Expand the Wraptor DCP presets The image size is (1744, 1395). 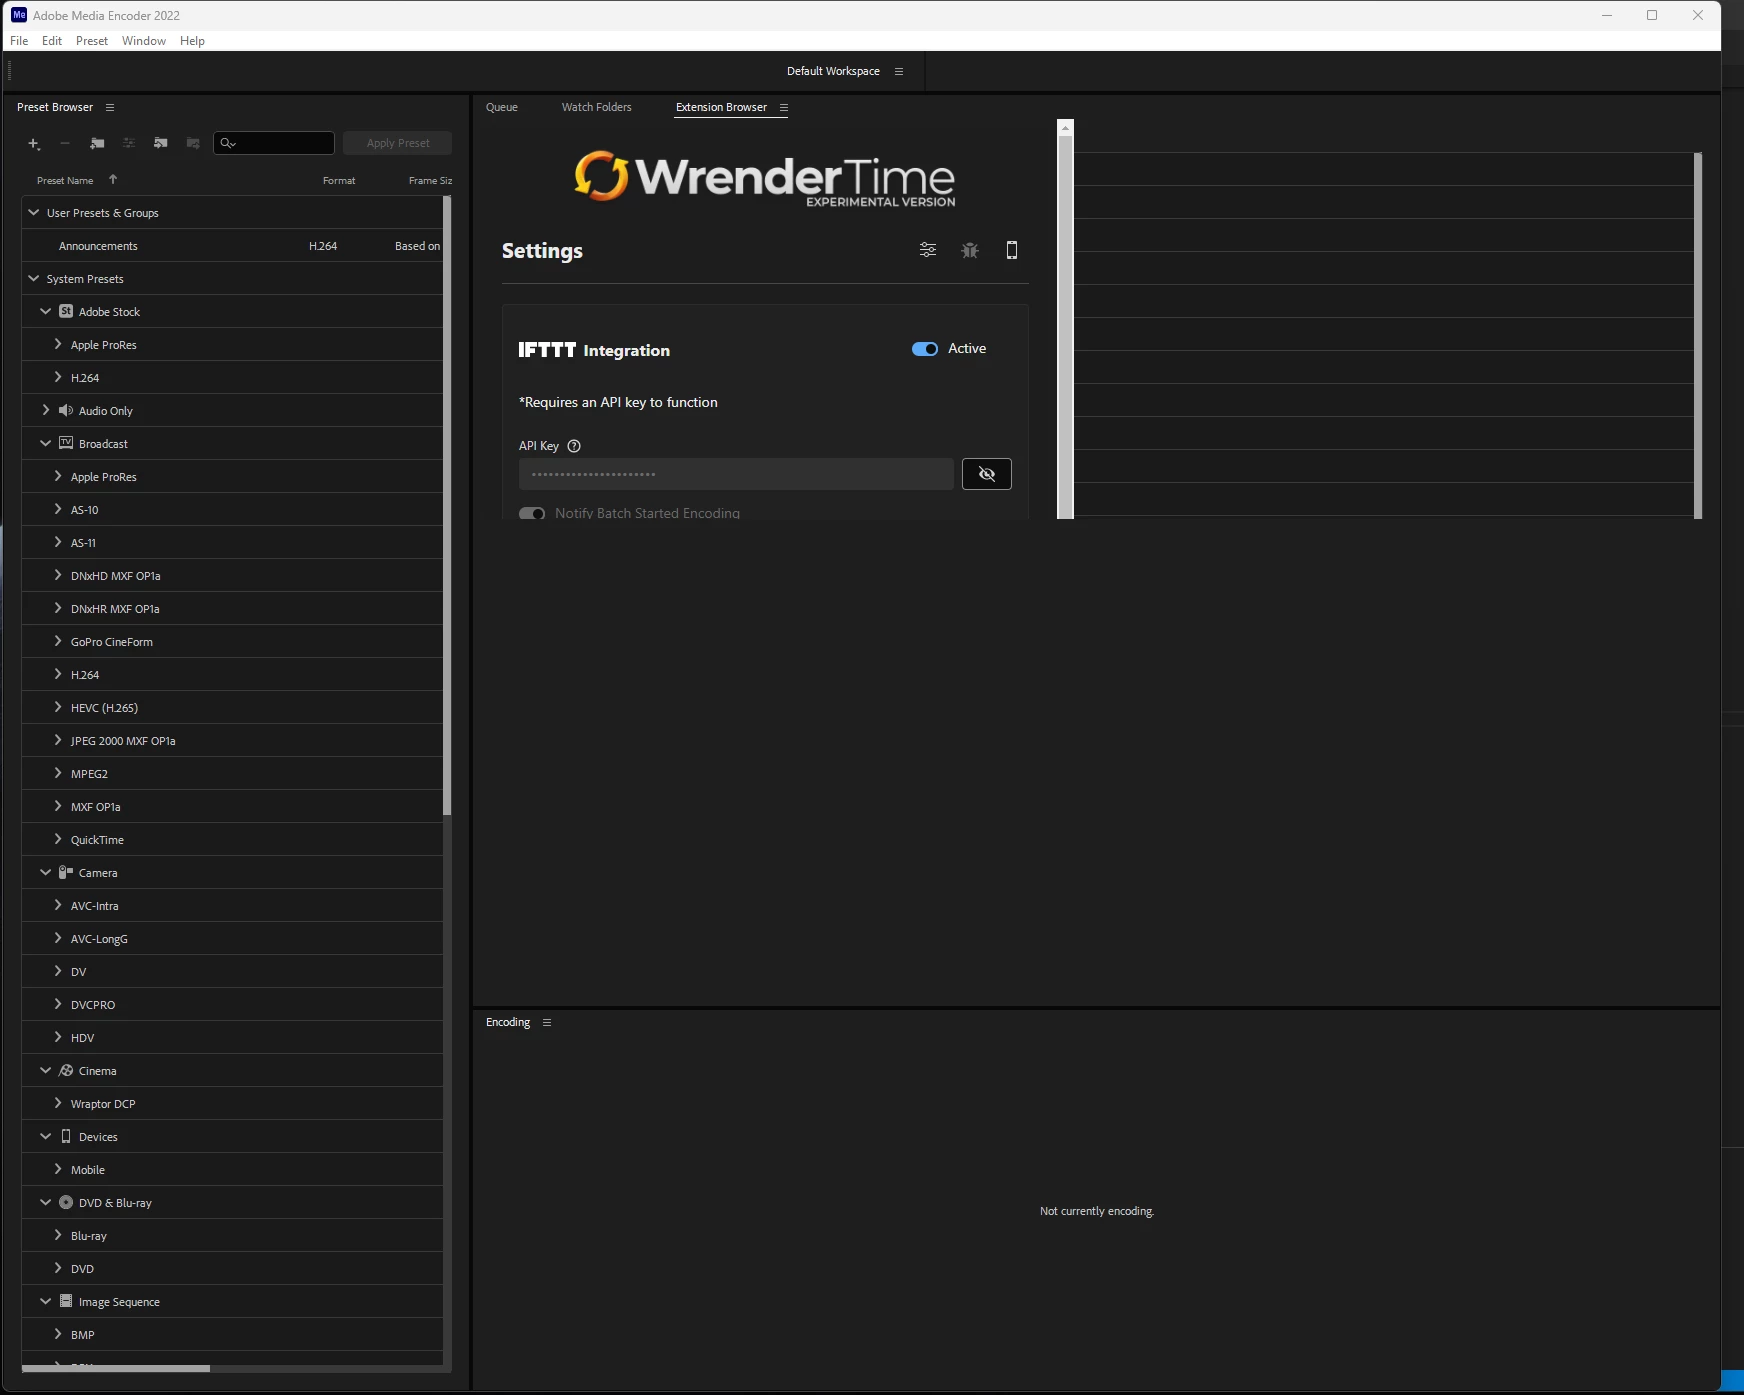(x=58, y=1103)
